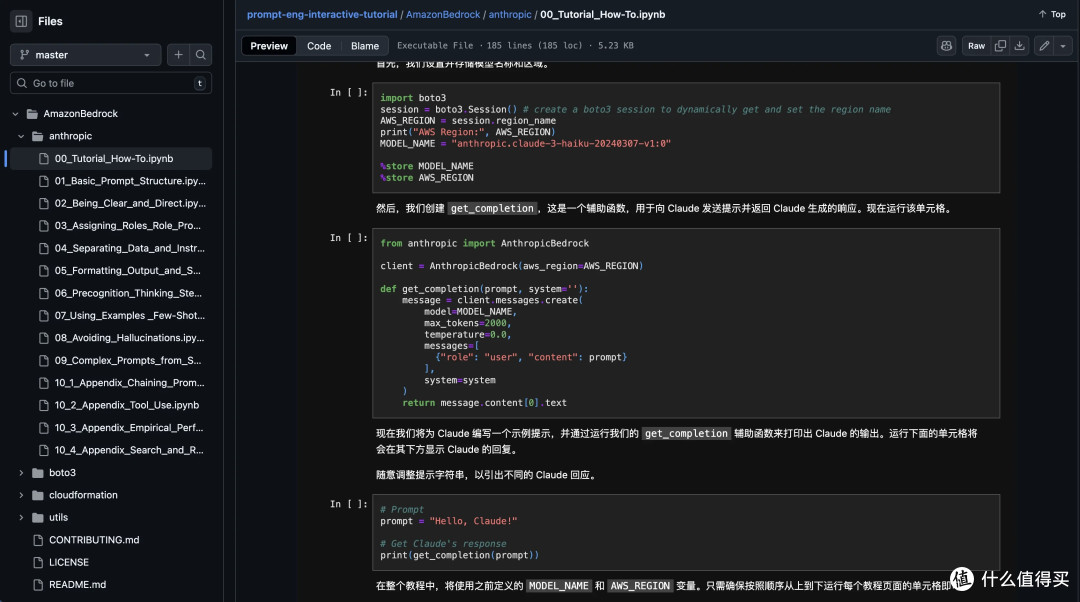This screenshot has height=602, width=1080.
Task: Click the search files magnifier icon
Action: tap(200, 55)
